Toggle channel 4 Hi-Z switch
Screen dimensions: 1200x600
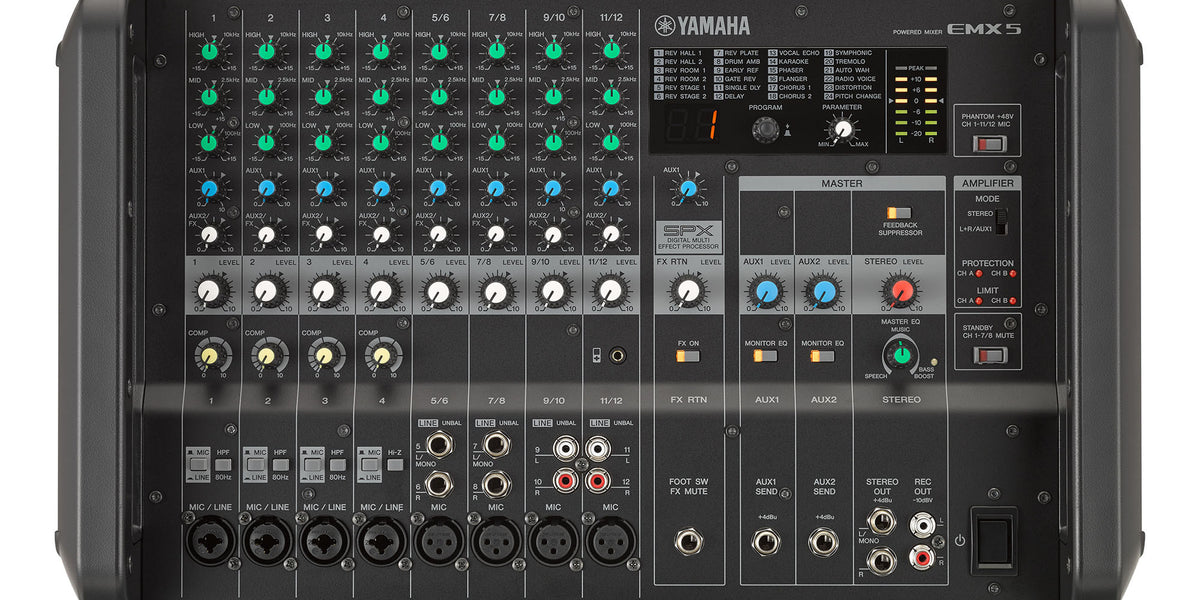394,465
